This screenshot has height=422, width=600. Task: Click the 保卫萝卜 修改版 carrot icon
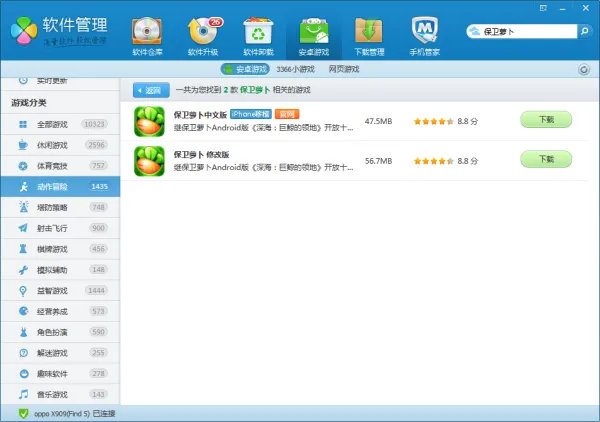(x=149, y=161)
